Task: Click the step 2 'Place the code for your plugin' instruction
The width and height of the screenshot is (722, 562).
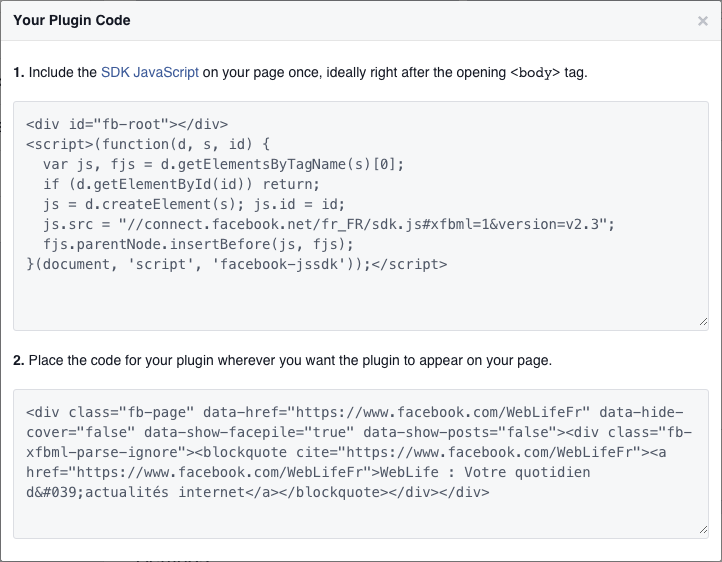Action: point(283,360)
